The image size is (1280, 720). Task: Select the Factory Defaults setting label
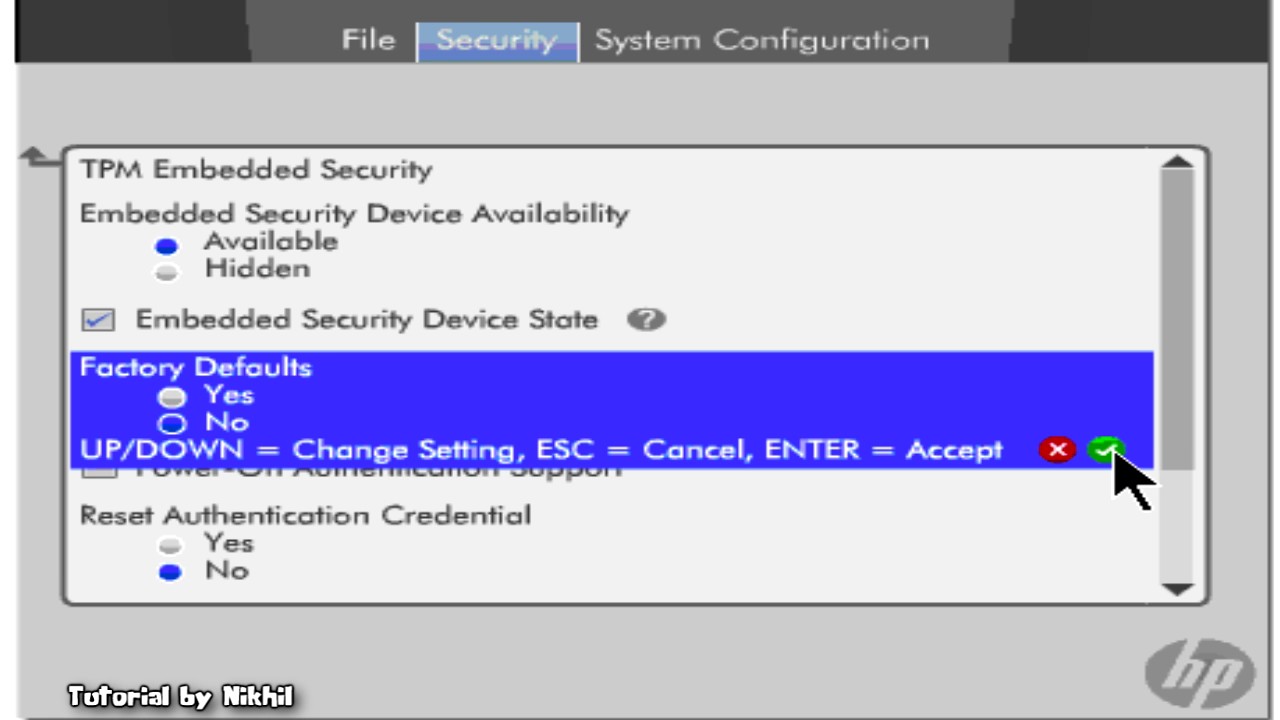click(196, 367)
